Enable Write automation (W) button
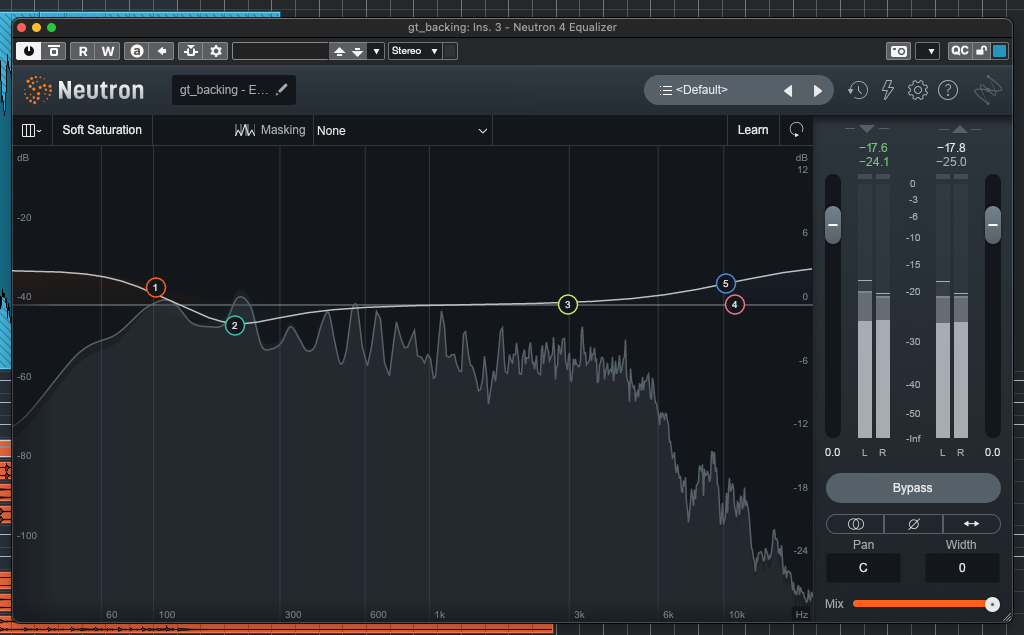This screenshot has height=635, width=1024. [108, 51]
